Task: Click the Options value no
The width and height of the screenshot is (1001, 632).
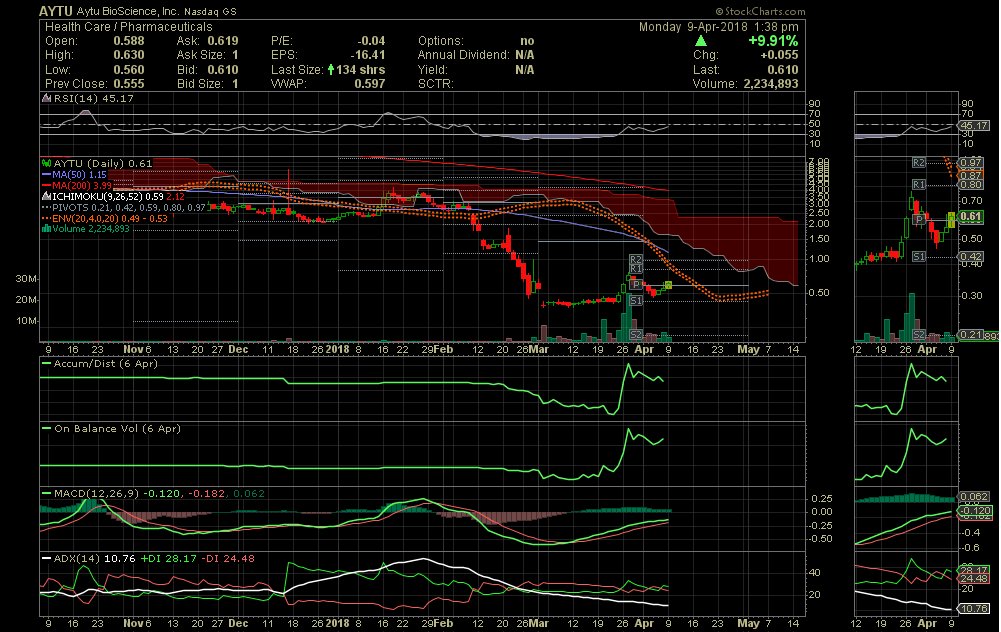Action: [527, 41]
